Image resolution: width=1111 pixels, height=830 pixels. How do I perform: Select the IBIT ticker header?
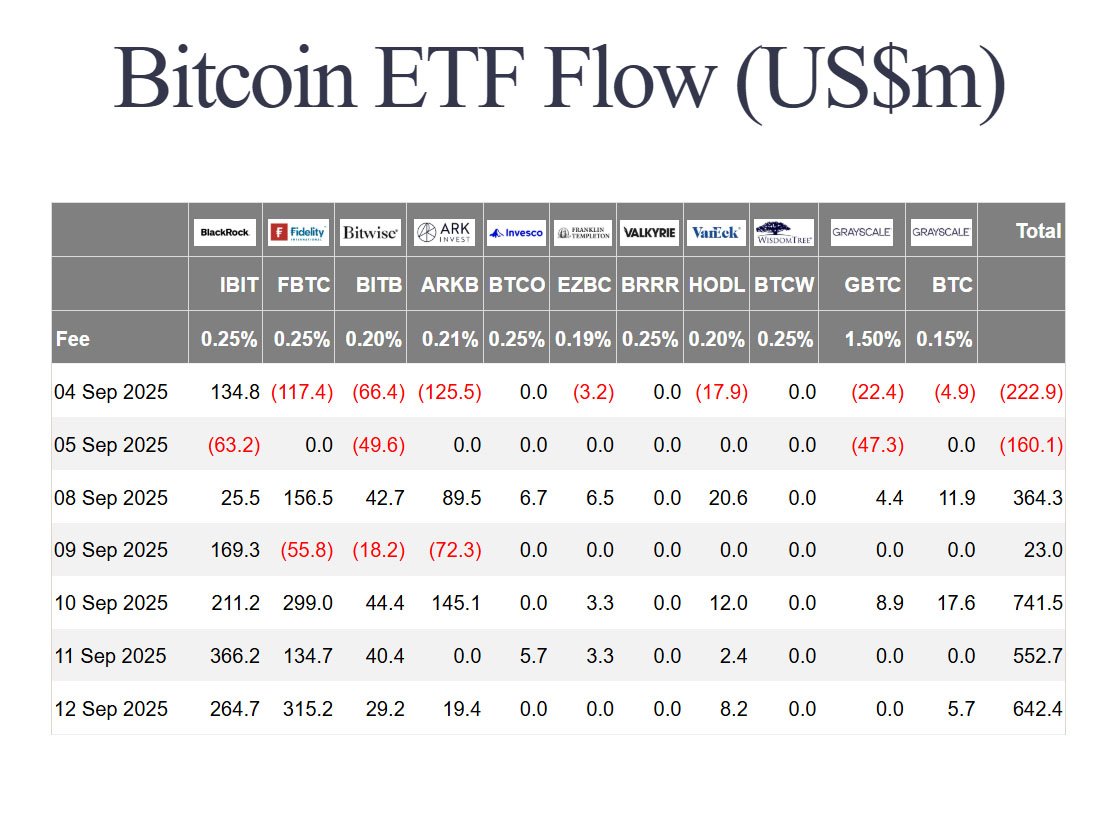(239, 285)
